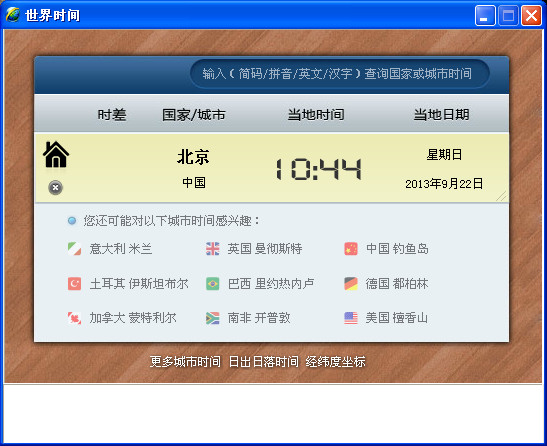Click the 星期日 weekday text
The width and height of the screenshot is (547, 446).
coord(444,154)
